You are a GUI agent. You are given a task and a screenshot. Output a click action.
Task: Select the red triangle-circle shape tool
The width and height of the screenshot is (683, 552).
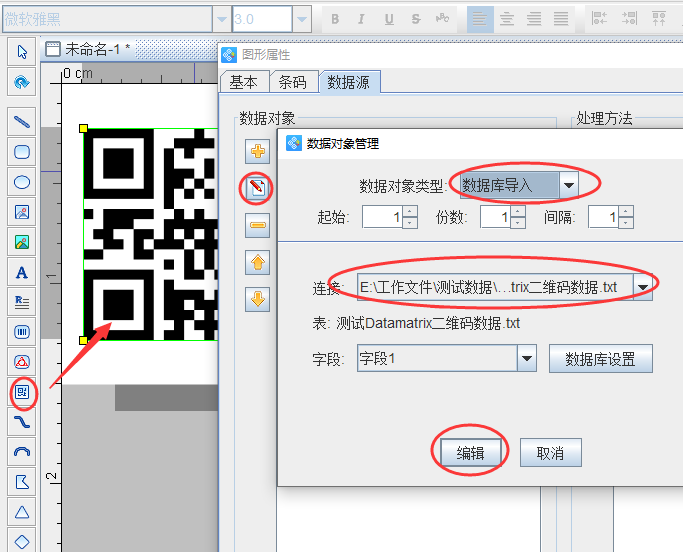[22, 362]
